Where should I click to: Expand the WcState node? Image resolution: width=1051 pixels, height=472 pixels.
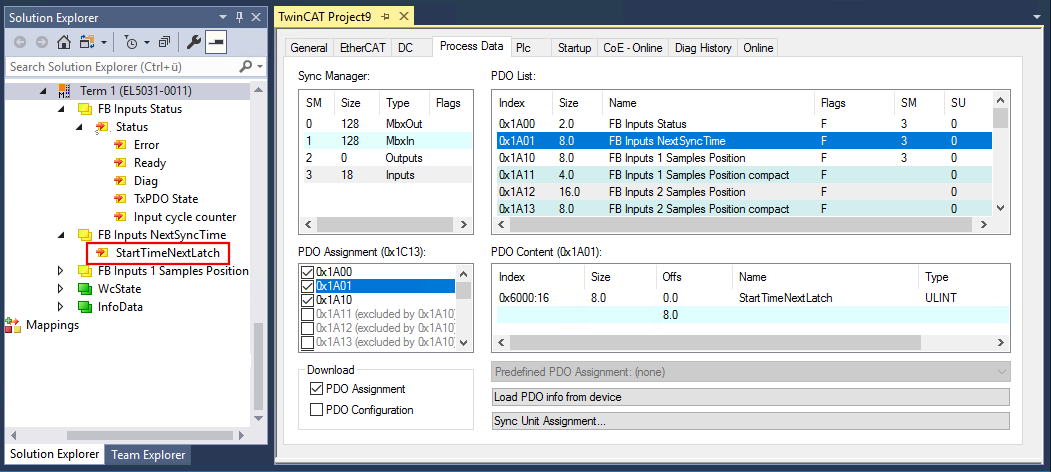pyautogui.click(x=61, y=289)
